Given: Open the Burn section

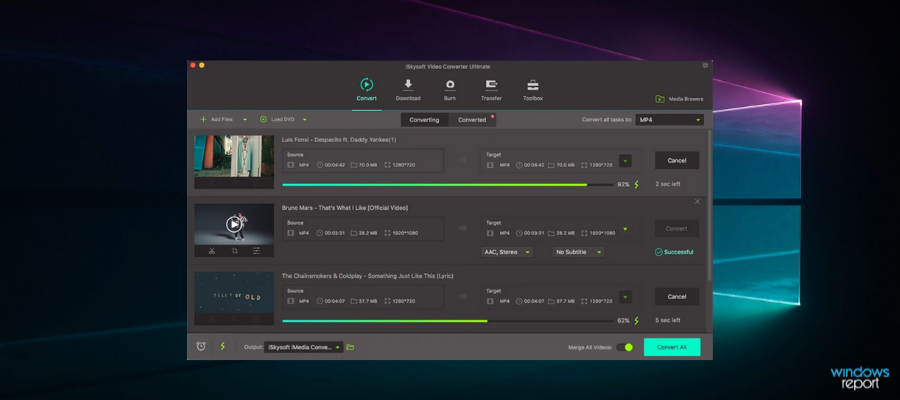Looking at the screenshot, I should click(x=450, y=89).
